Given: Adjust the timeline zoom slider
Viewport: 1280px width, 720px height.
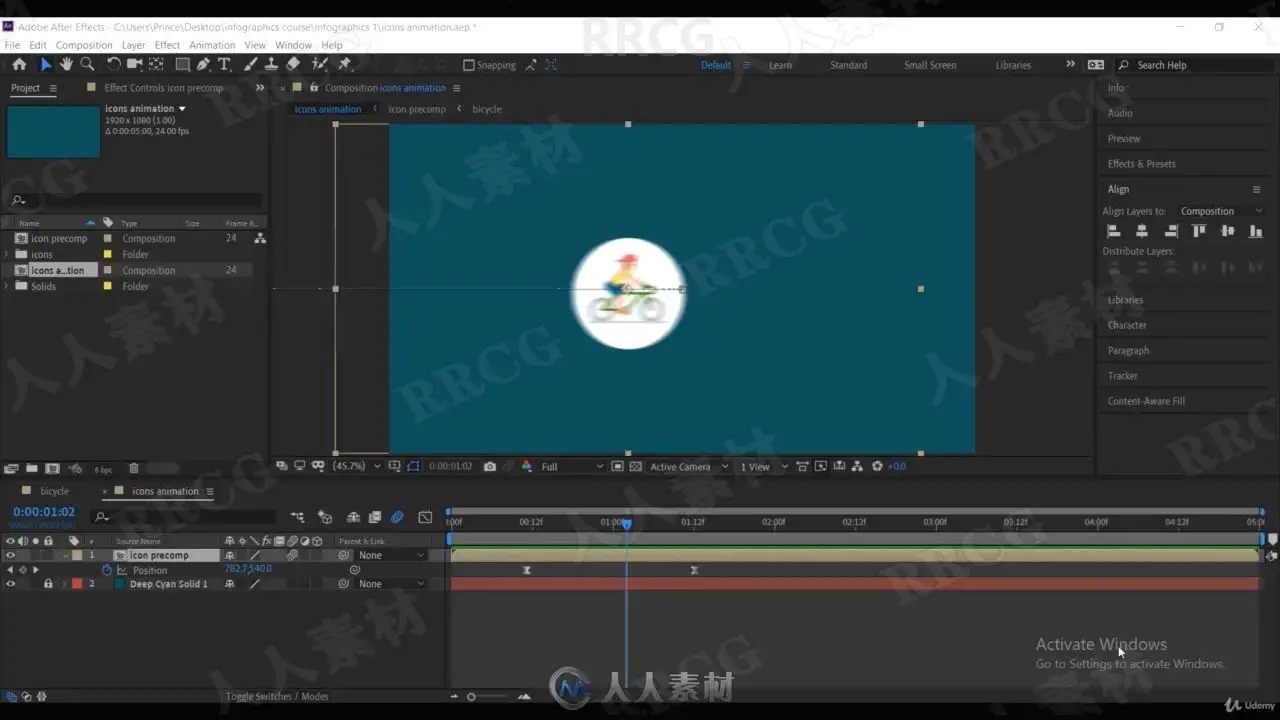Looking at the screenshot, I should coord(471,696).
